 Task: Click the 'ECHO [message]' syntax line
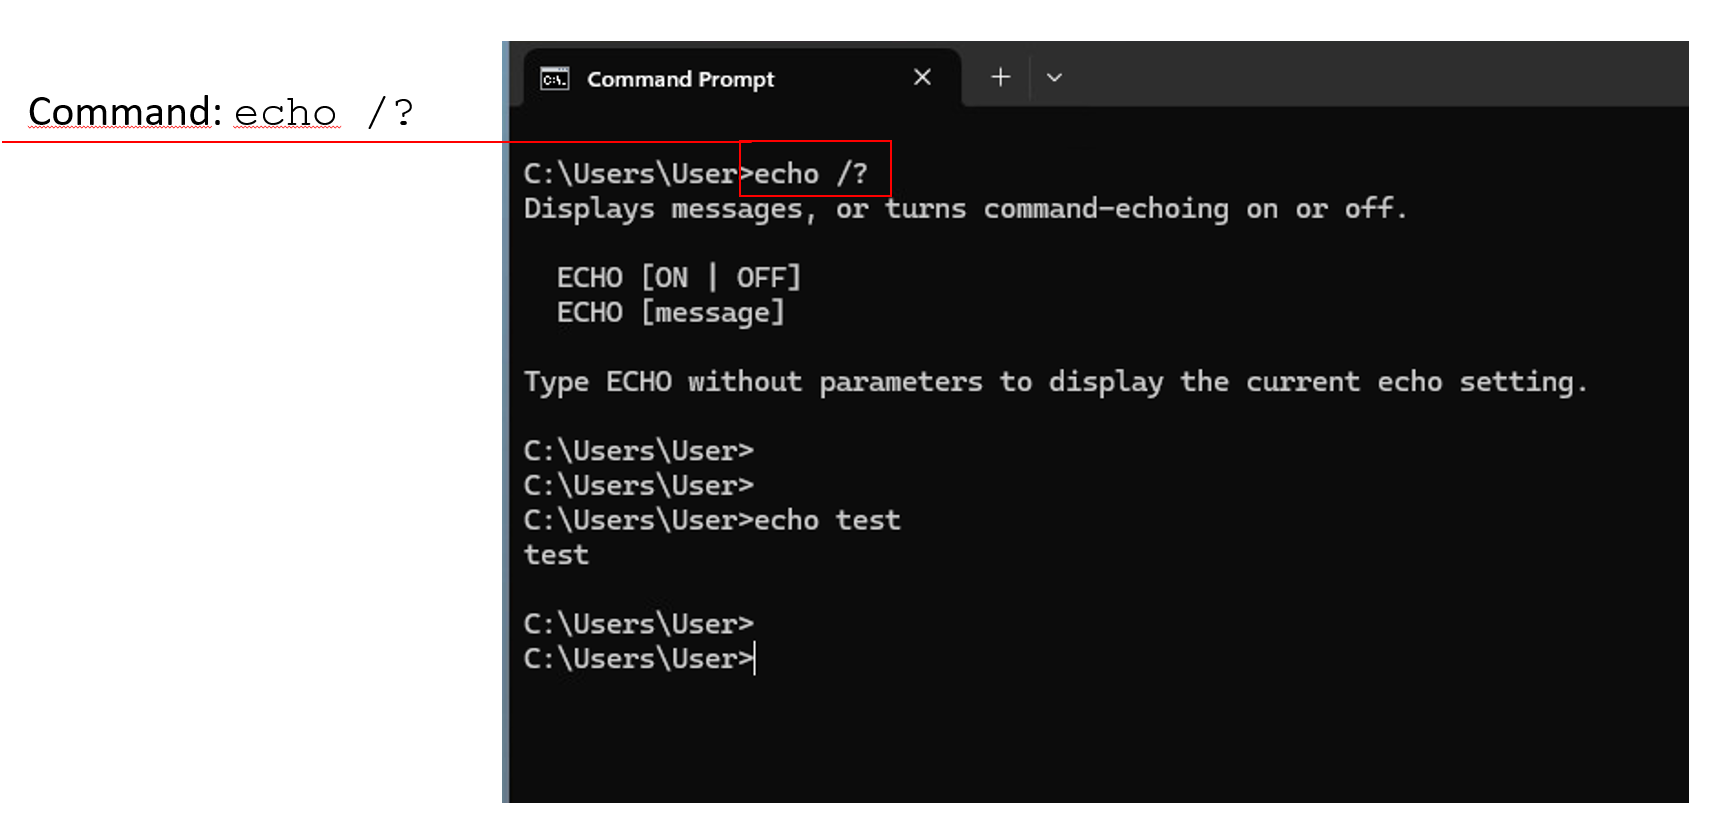point(670,312)
